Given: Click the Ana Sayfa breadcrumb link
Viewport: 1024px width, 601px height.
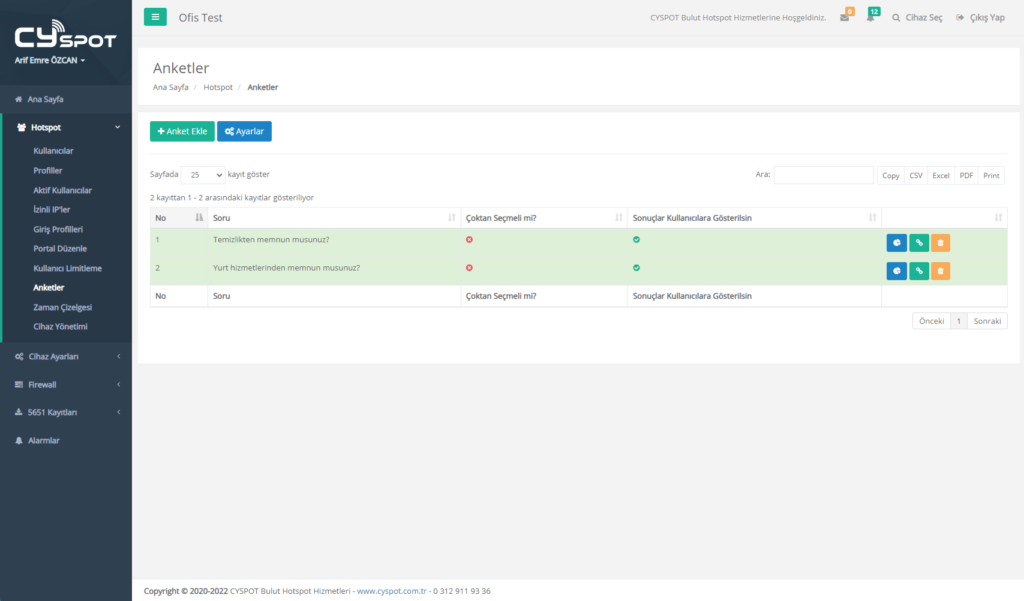Looking at the screenshot, I should (170, 87).
